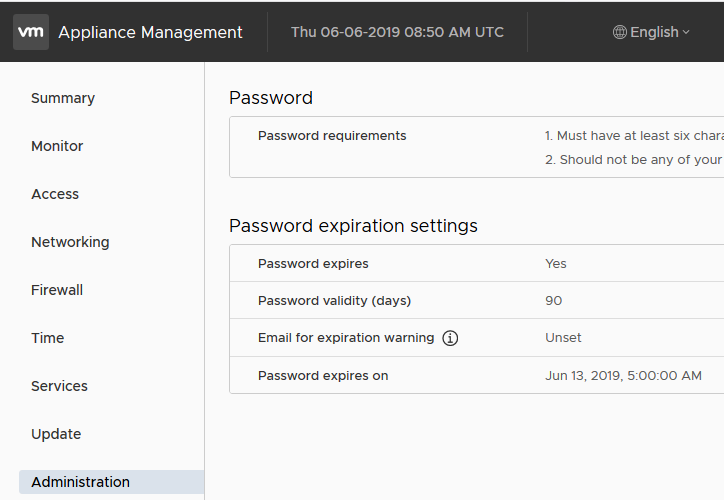Open Networking settings
The image size is (724, 500).
coord(70,242)
